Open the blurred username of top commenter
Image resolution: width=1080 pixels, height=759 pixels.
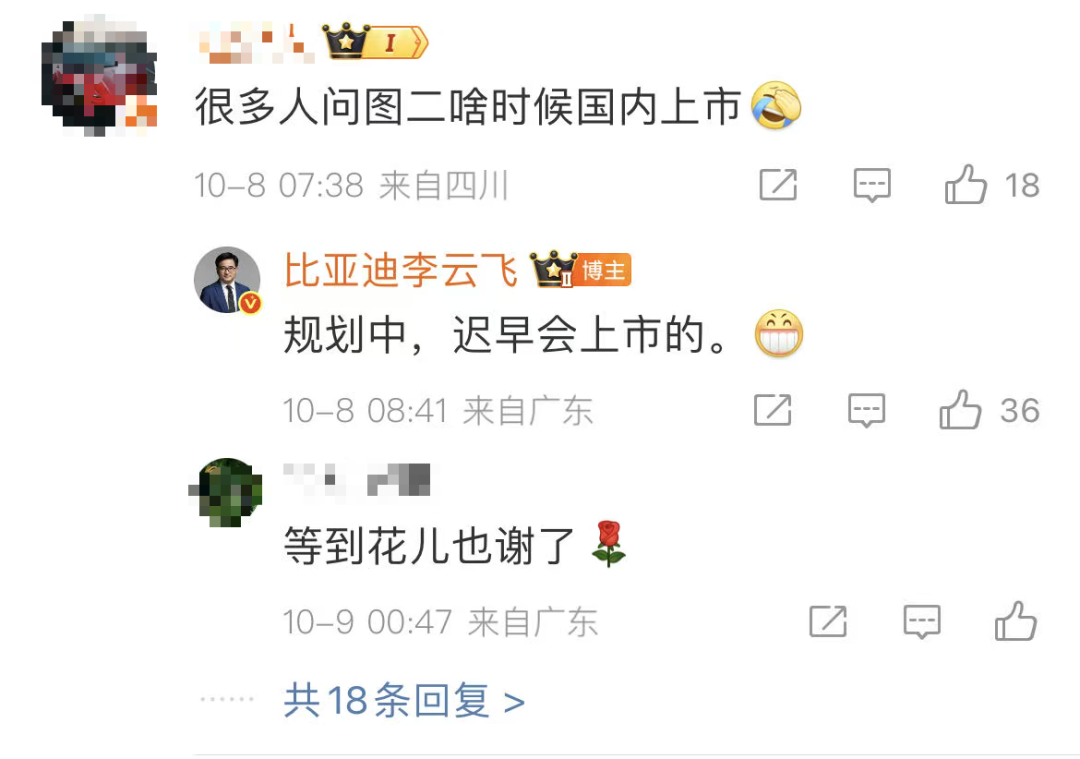[x=257, y=43]
